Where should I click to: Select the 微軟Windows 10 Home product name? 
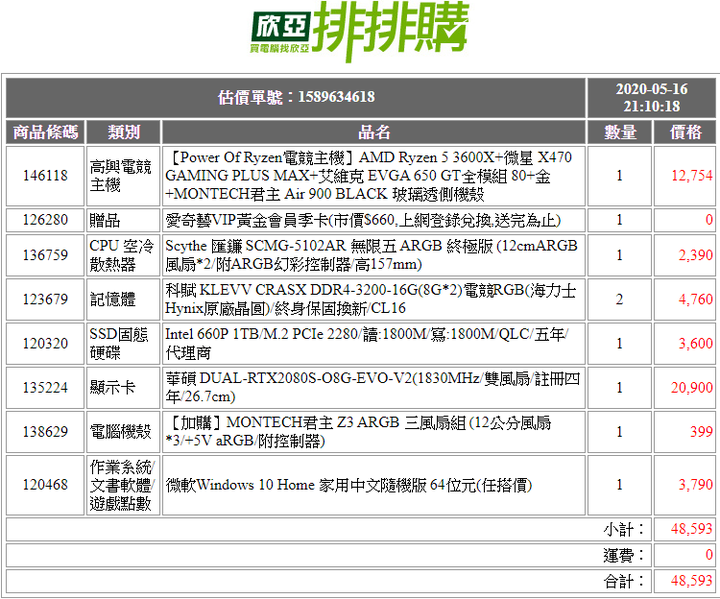click(x=374, y=485)
